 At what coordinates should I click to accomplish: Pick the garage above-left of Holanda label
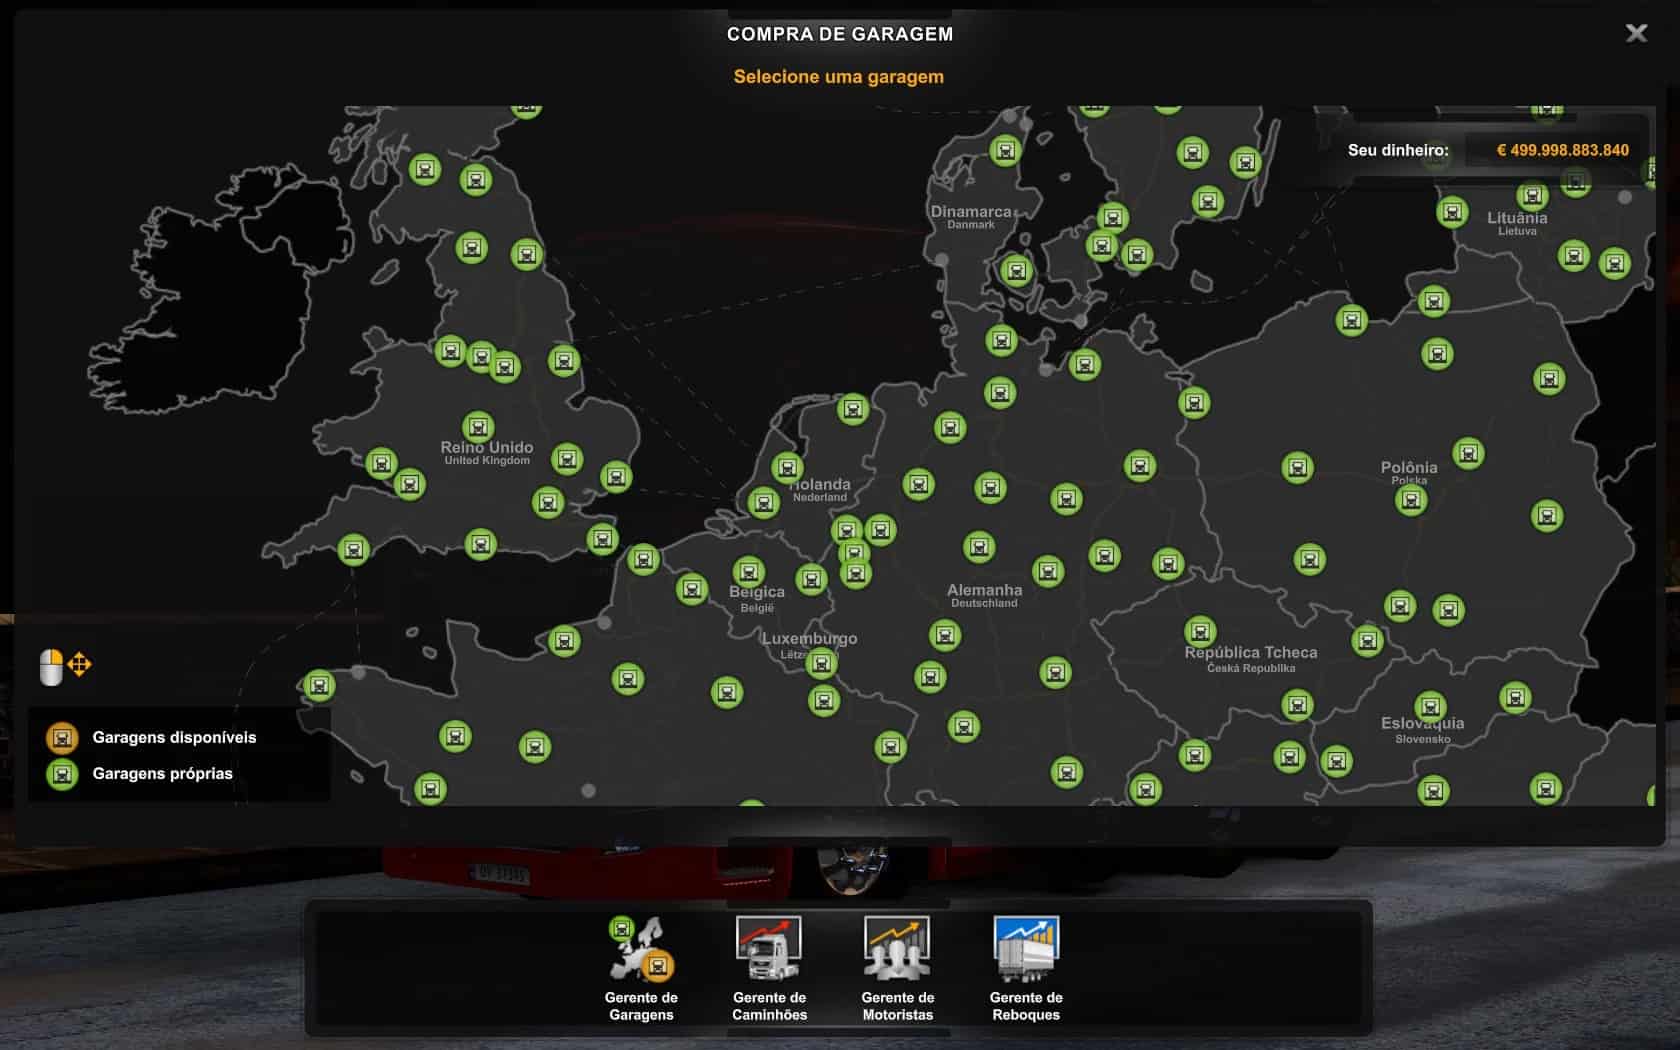coord(787,467)
